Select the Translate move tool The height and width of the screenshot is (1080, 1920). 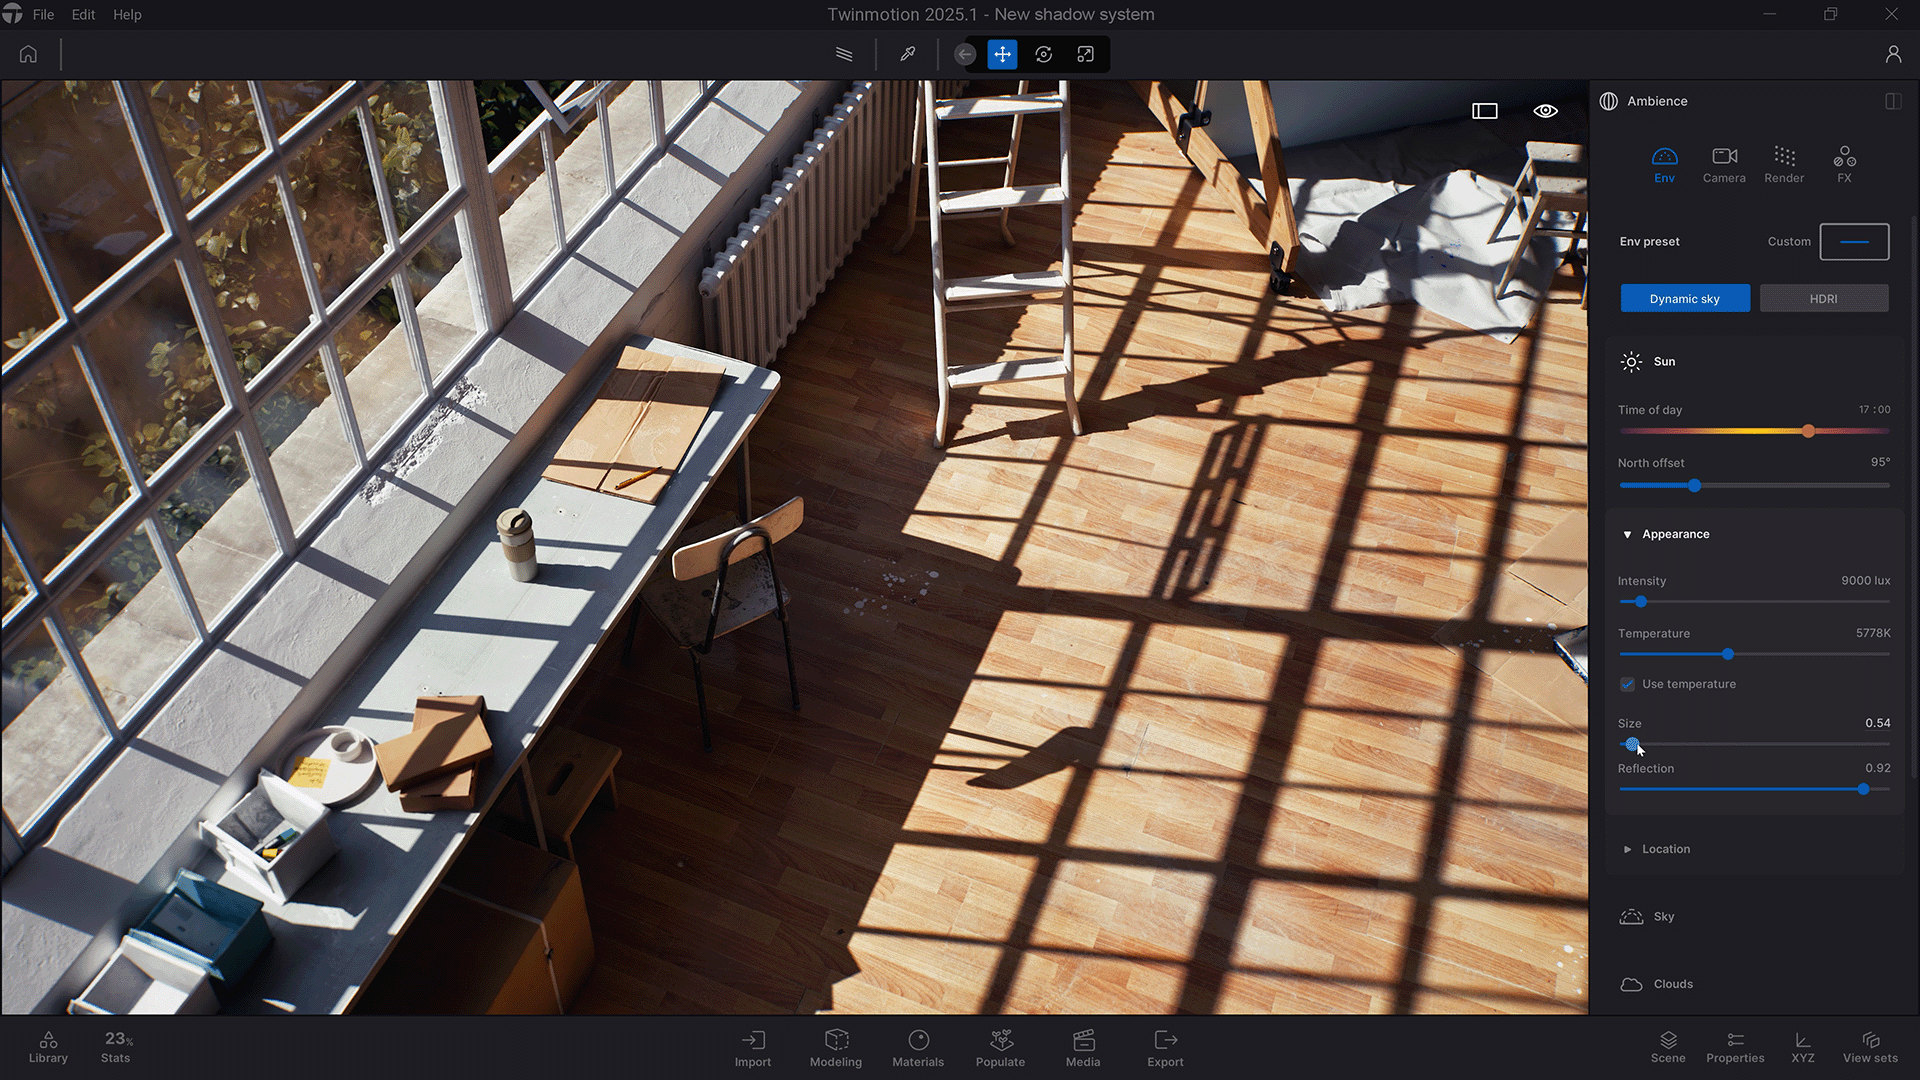point(1002,54)
